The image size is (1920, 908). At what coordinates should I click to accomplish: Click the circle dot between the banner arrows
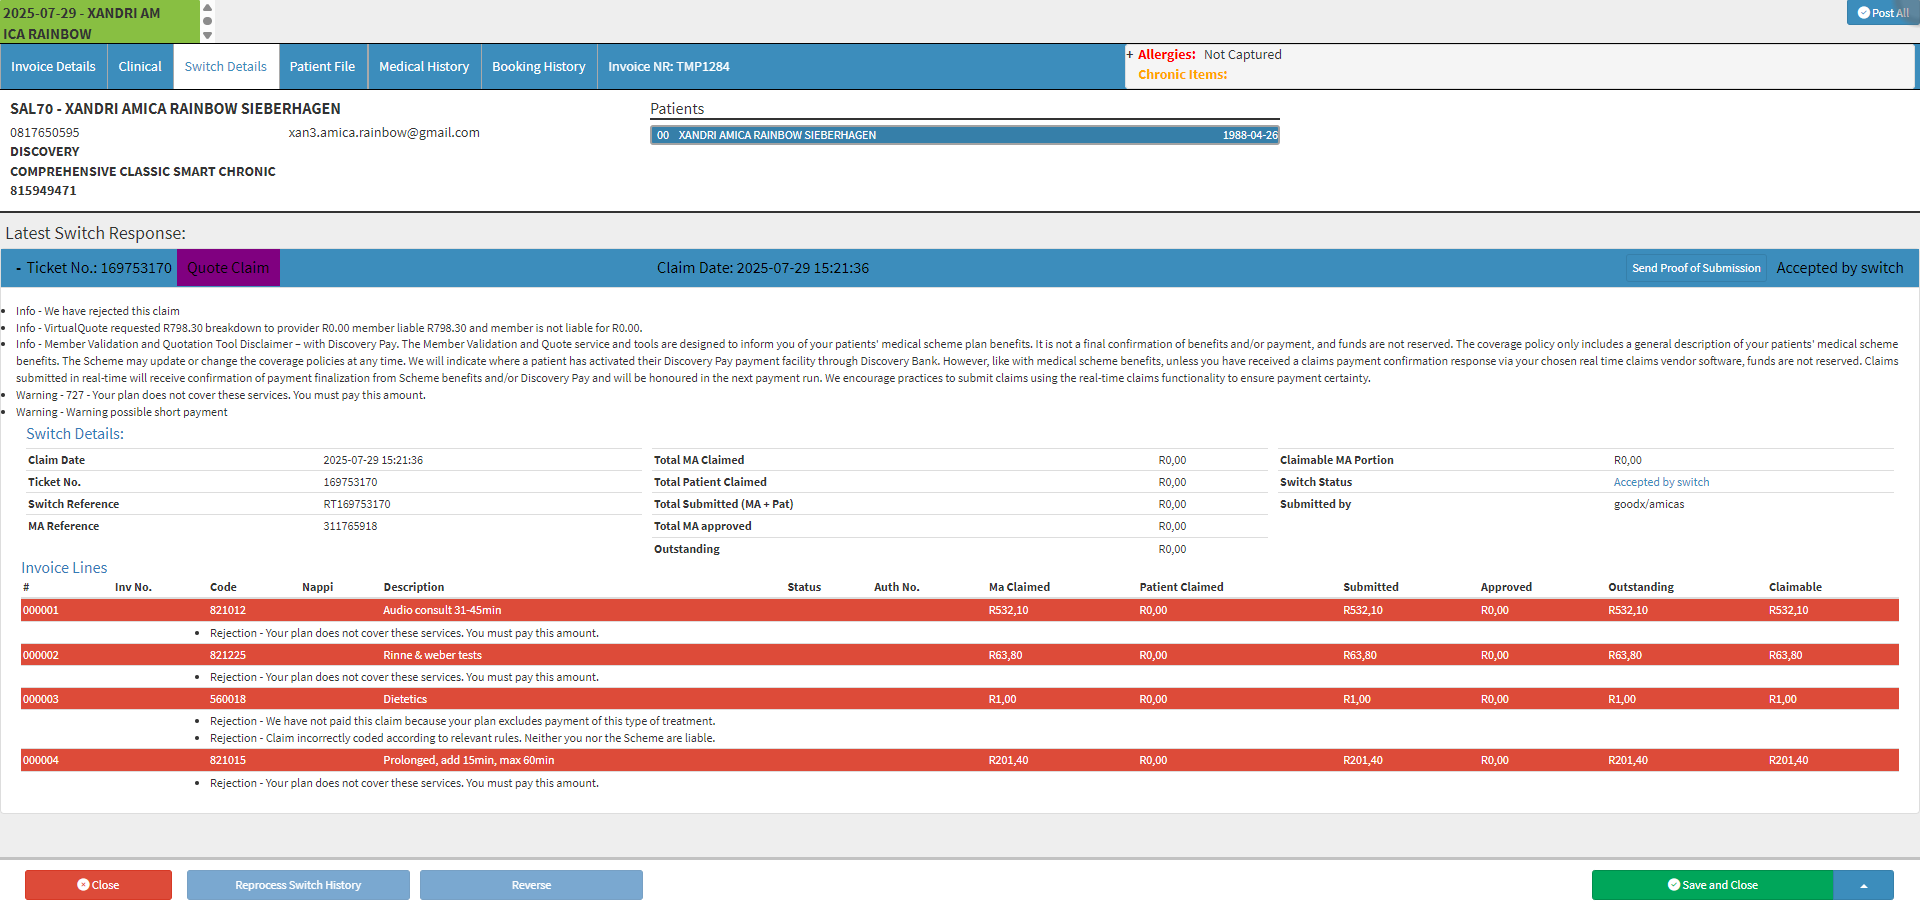[x=207, y=21]
